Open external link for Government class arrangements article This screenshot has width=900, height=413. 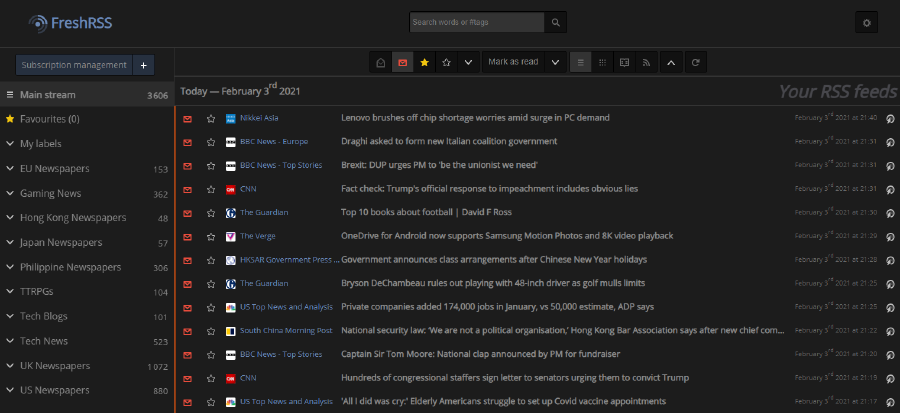[890, 260]
